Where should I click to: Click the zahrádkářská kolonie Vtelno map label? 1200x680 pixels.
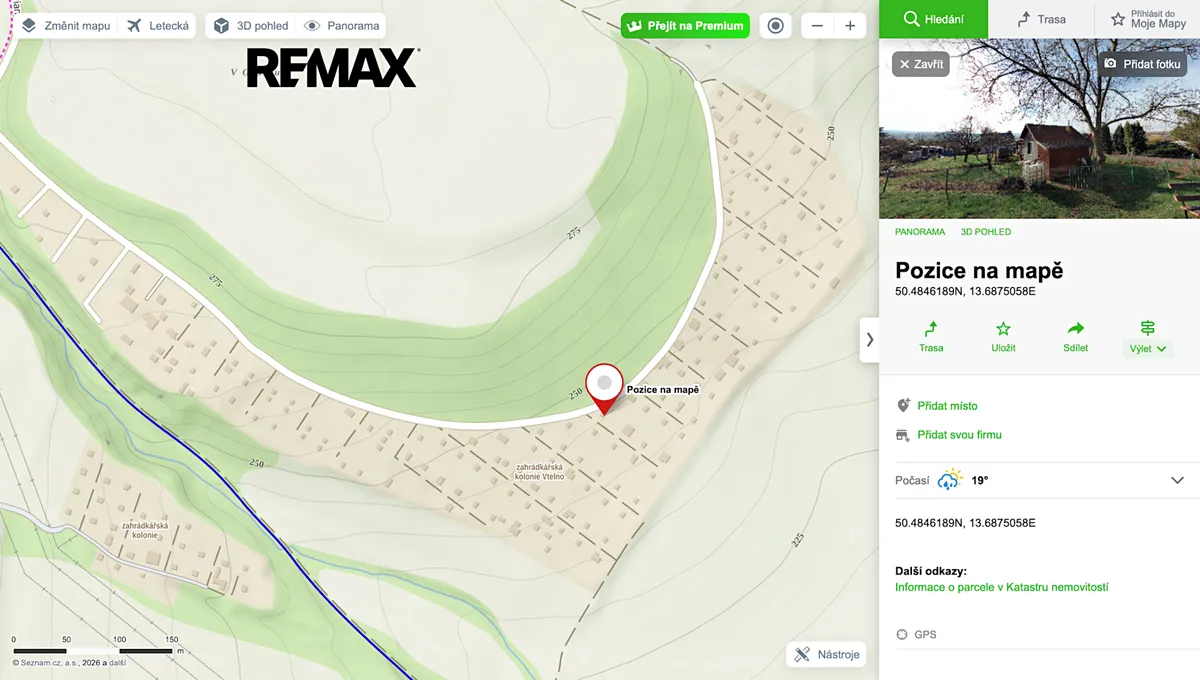(541, 471)
